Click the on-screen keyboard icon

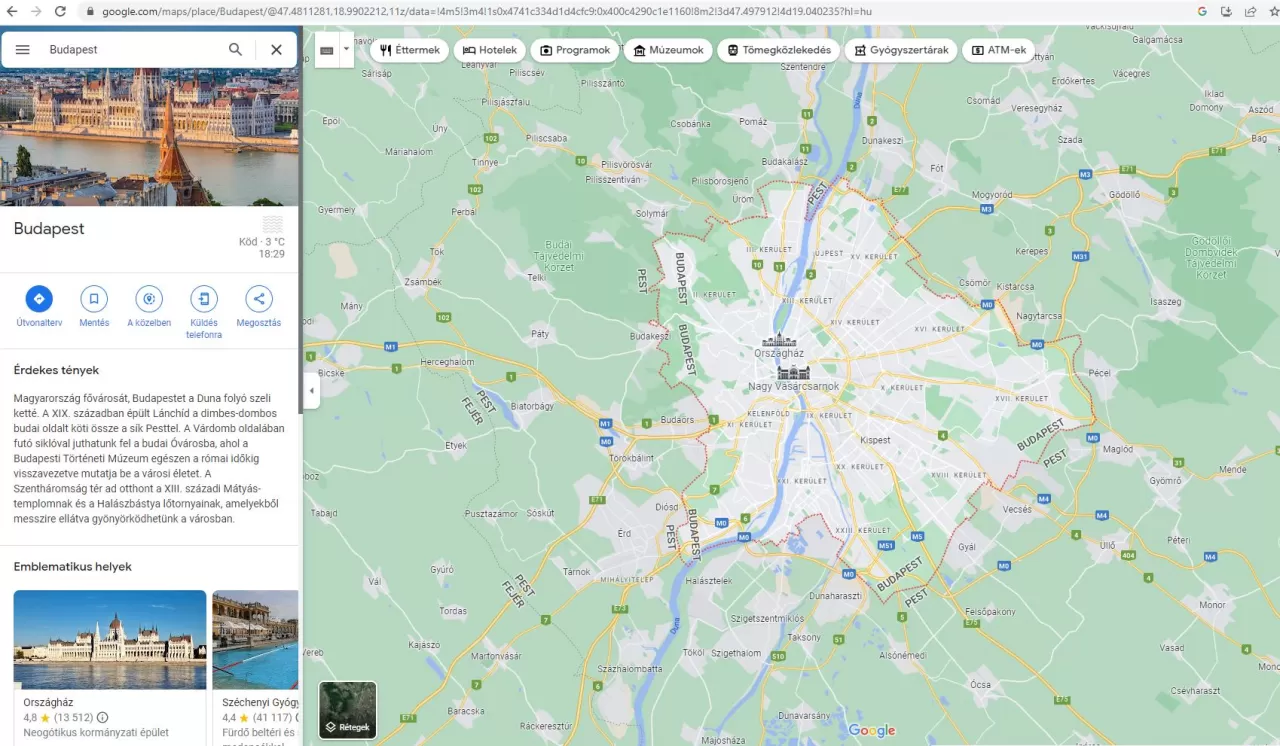326,48
